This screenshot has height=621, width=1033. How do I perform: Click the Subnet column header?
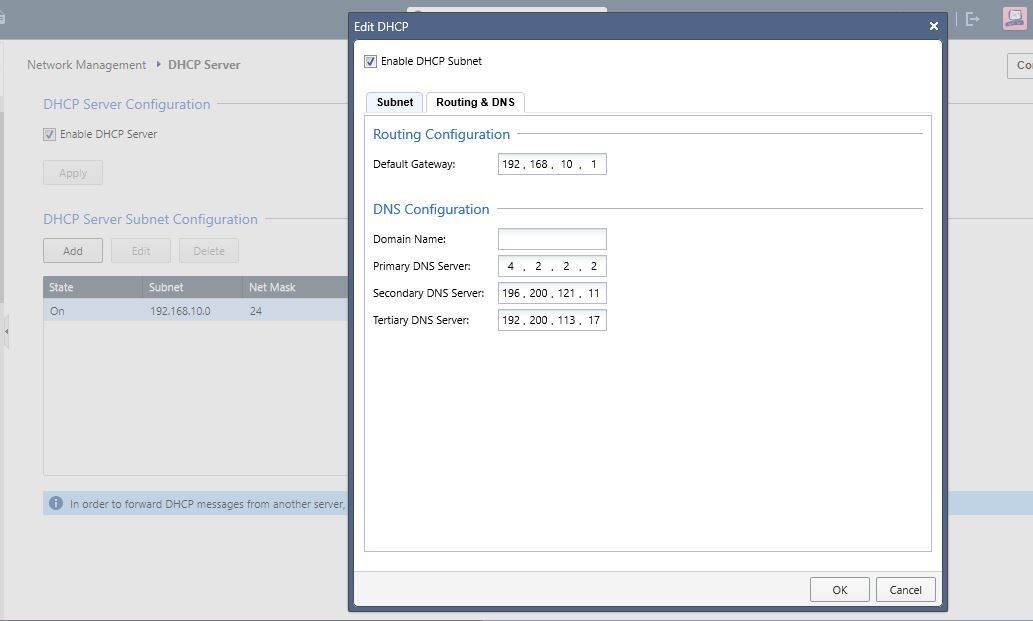166,287
